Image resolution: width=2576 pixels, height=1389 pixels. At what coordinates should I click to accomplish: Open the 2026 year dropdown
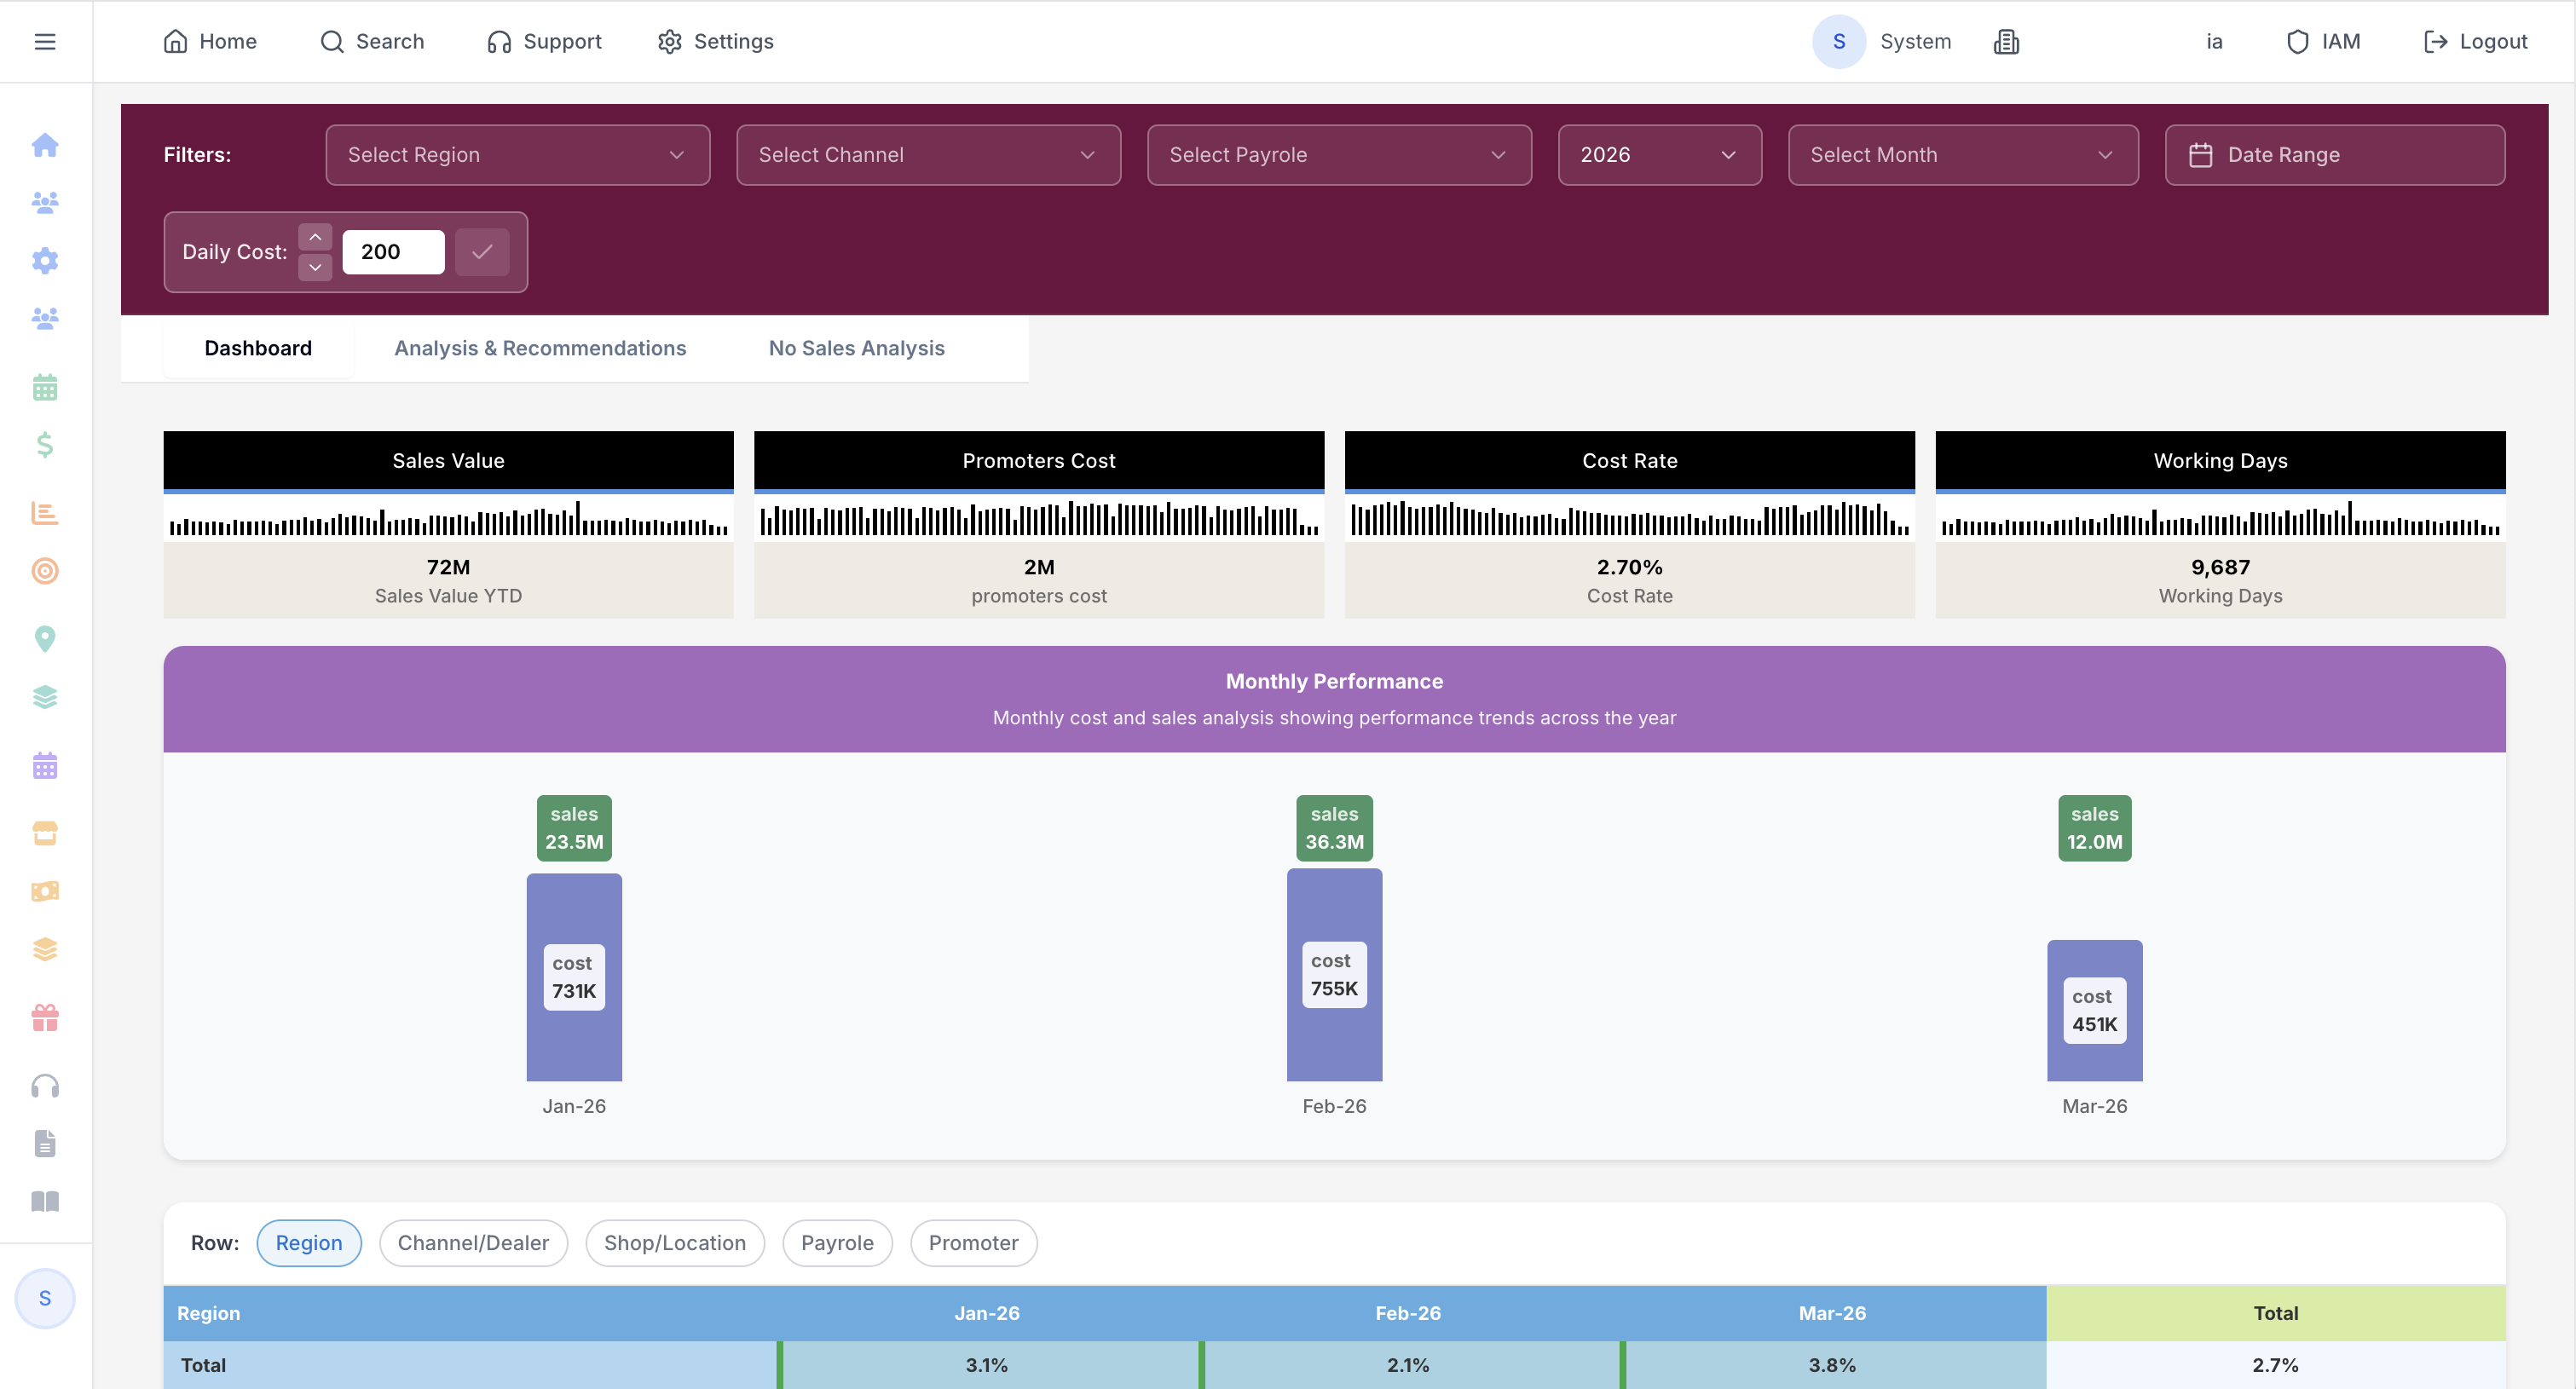1659,155
